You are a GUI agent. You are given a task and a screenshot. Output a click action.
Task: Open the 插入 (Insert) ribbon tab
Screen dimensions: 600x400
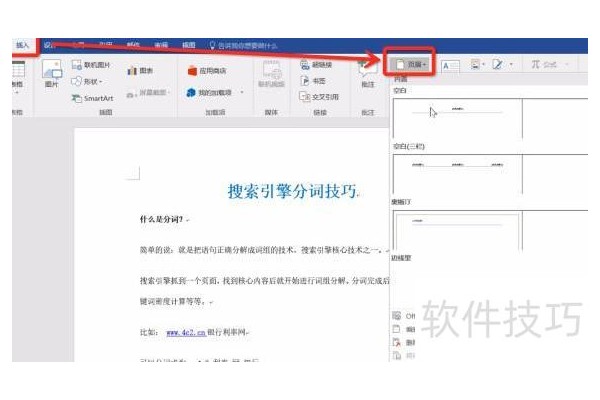[x=23, y=46]
